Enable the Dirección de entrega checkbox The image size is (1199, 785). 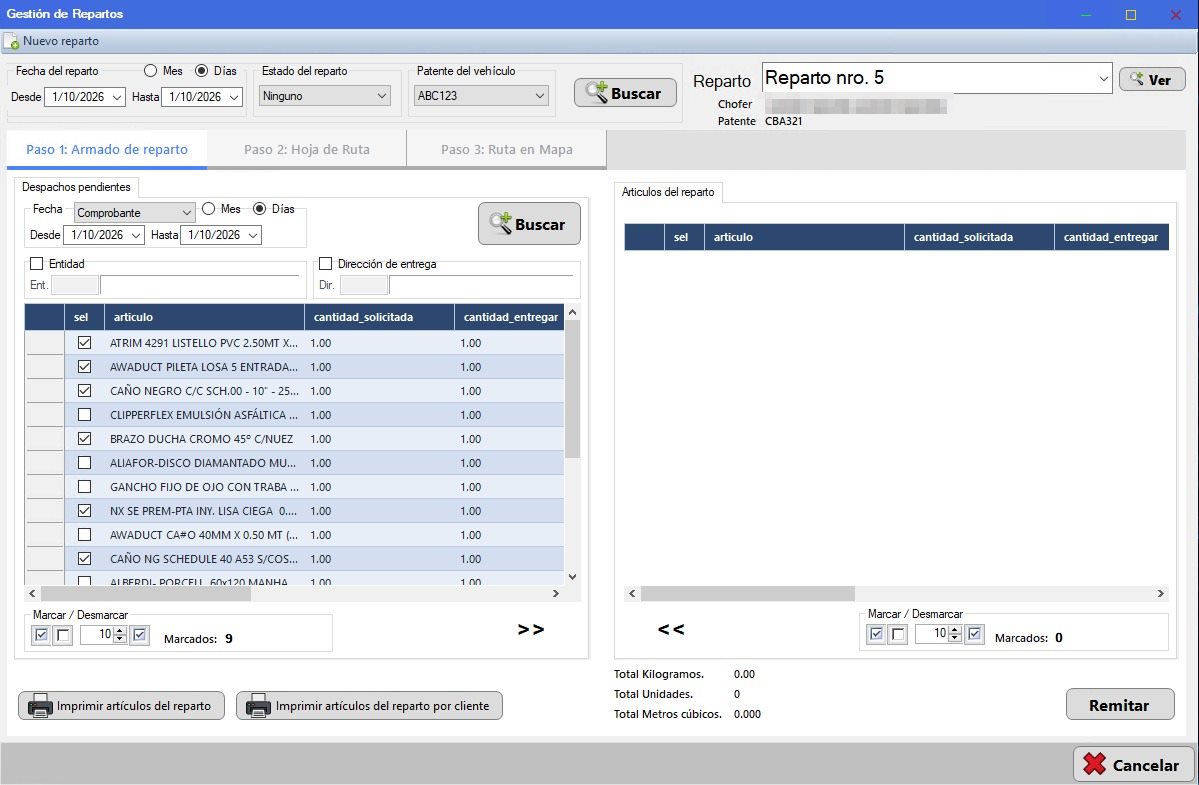pos(326,264)
